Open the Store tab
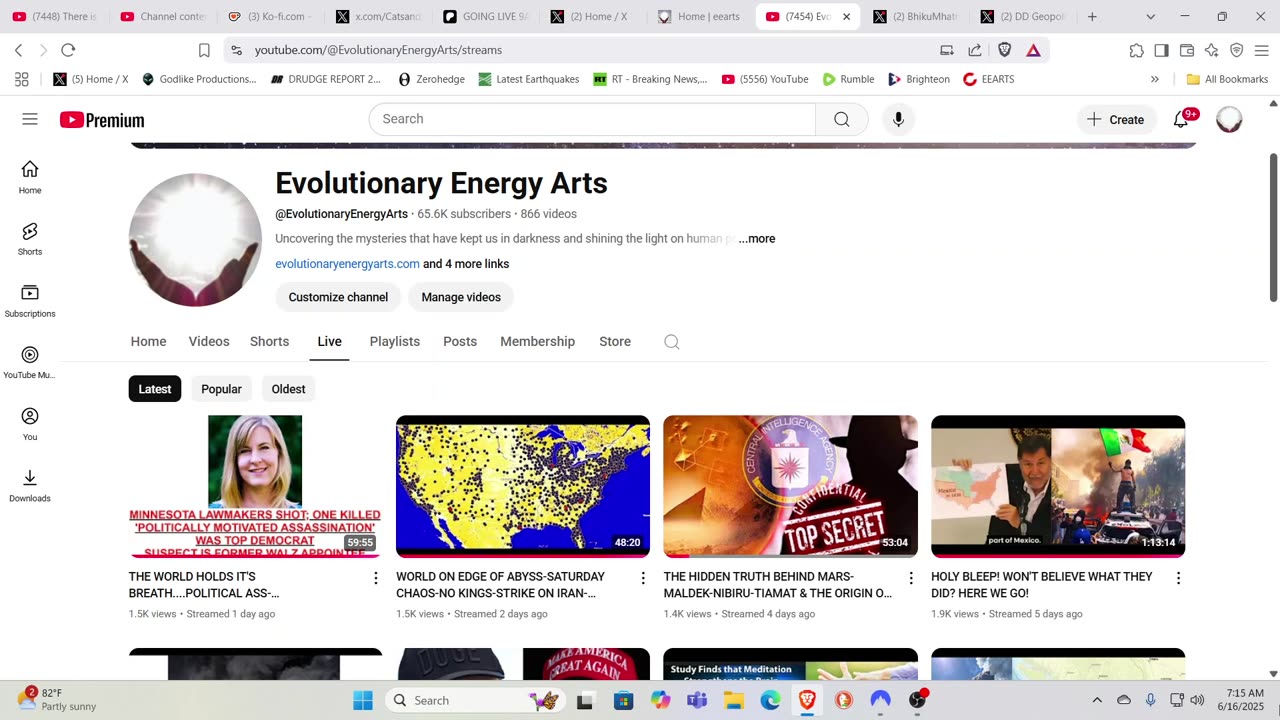Screen dimensions: 1280x720 tap(615, 342)
